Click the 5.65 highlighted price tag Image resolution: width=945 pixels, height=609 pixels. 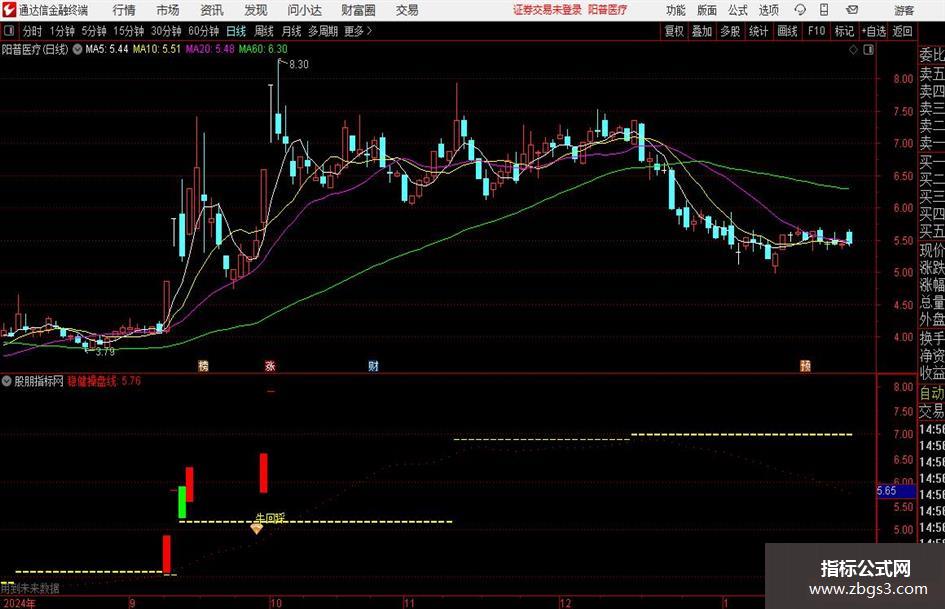point(896,491)
